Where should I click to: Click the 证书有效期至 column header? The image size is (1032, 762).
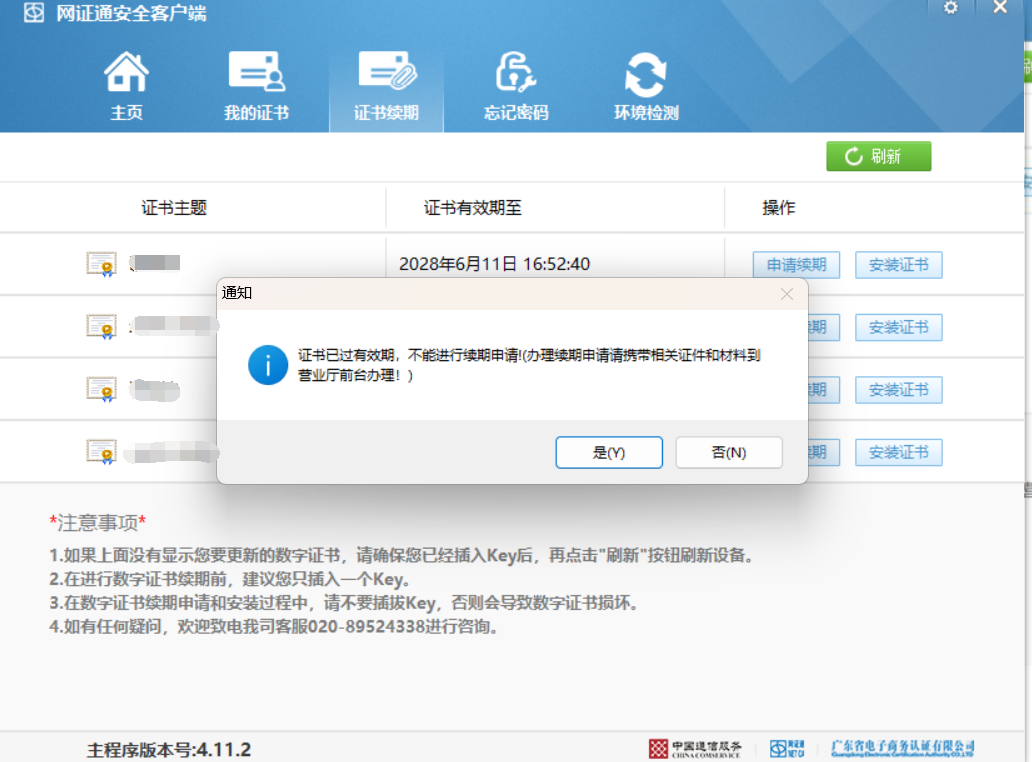[x=473, y=208]
